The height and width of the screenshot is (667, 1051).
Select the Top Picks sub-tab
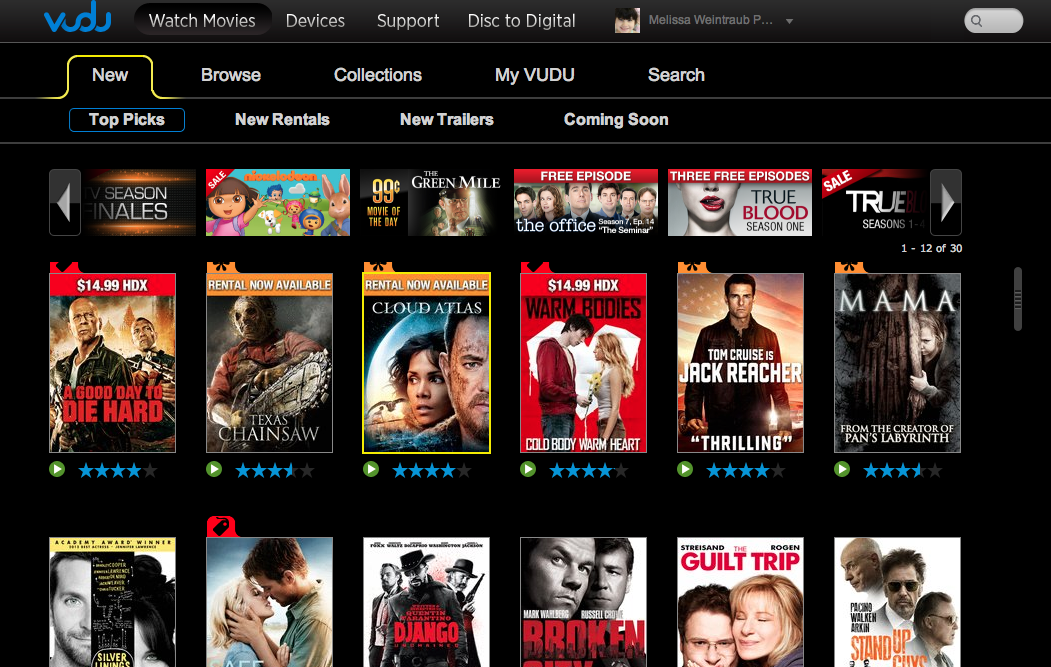coord(127,120)
